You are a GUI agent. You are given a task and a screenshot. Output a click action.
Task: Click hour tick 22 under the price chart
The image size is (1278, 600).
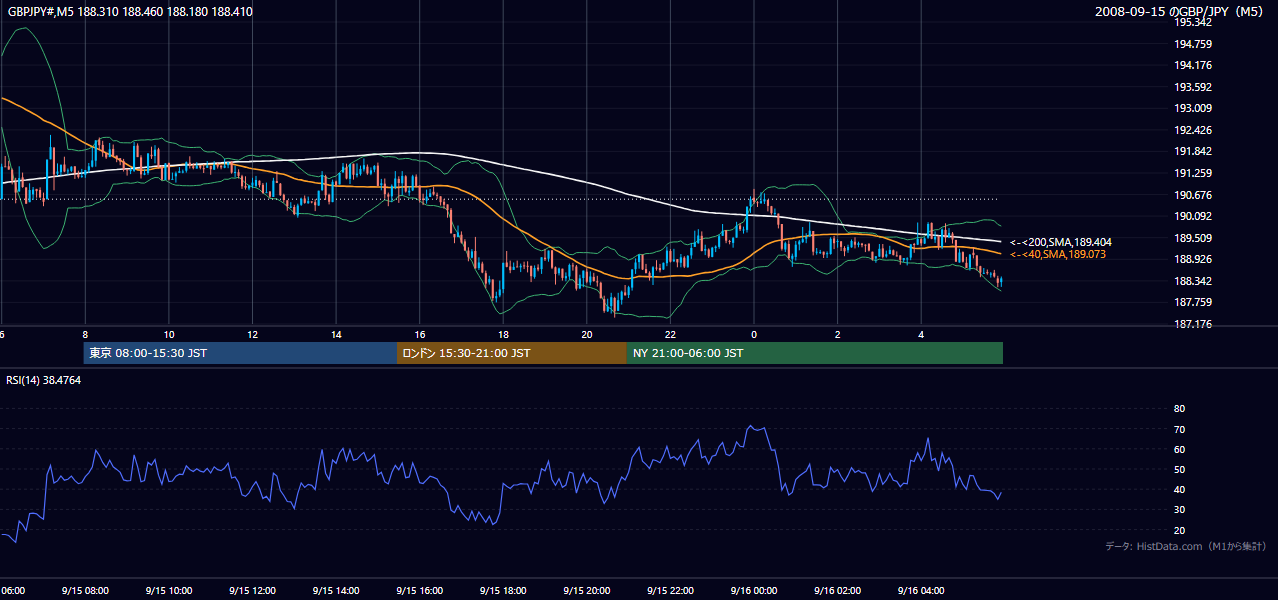click(670, 334)
